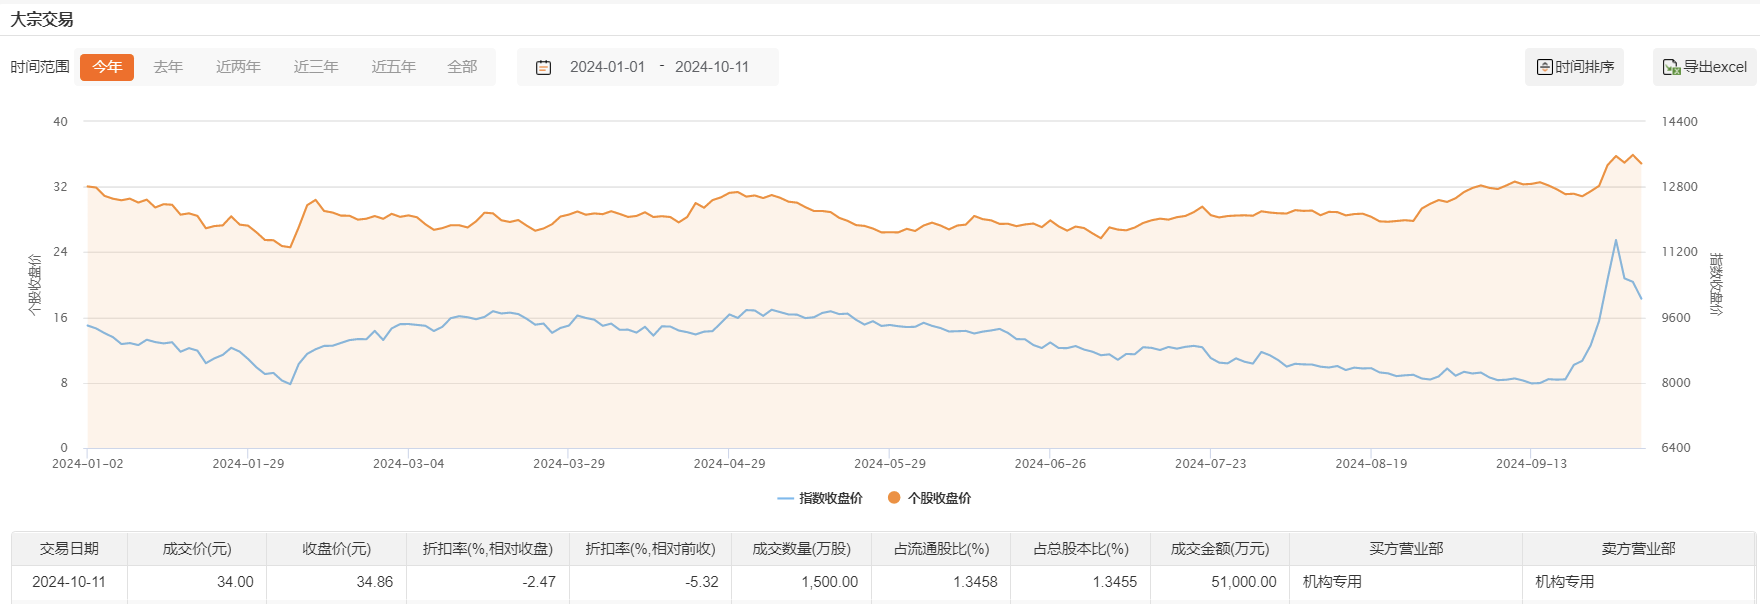
Task: Click the export Excel icon
Action: 1671,67
